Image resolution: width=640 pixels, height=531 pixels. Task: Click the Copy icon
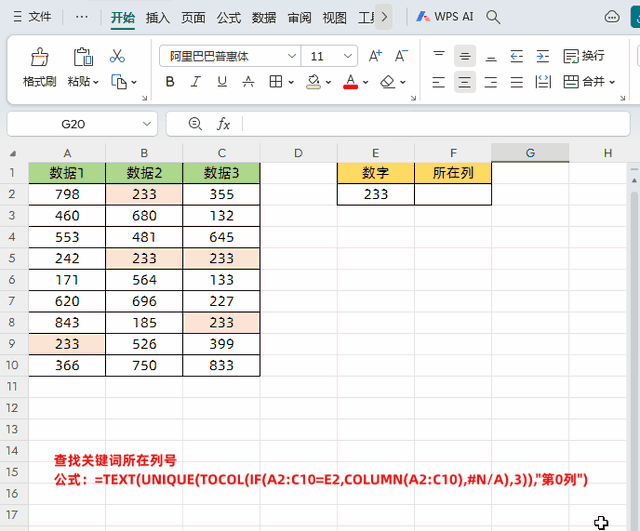119,82
